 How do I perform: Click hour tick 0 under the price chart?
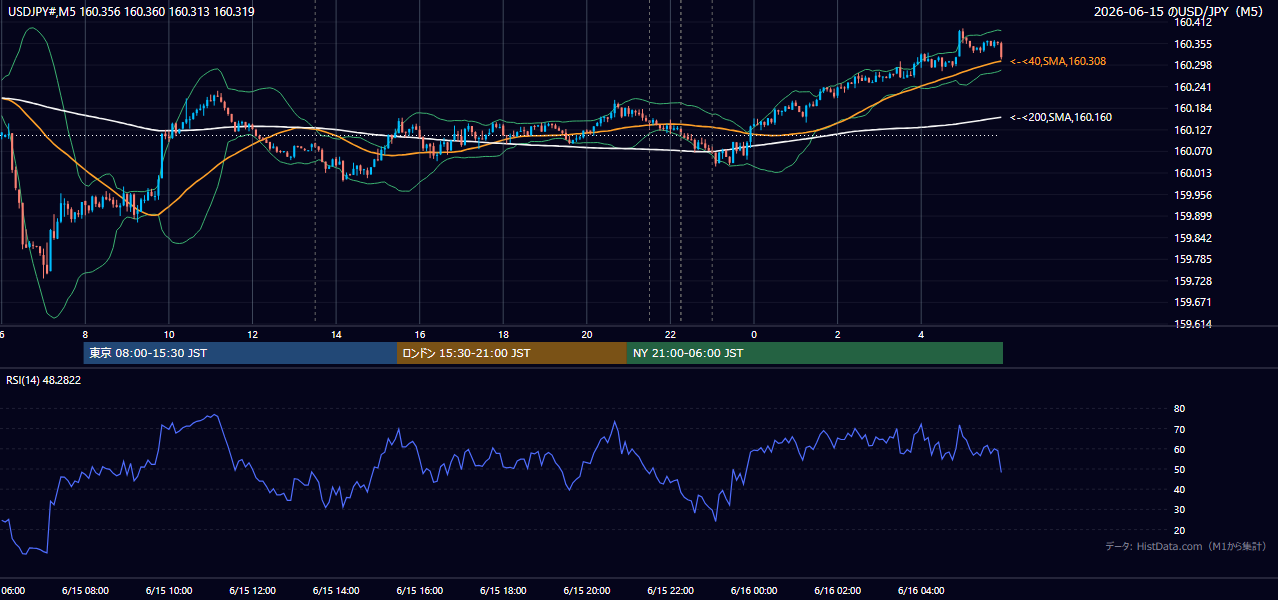click(754, 335)
